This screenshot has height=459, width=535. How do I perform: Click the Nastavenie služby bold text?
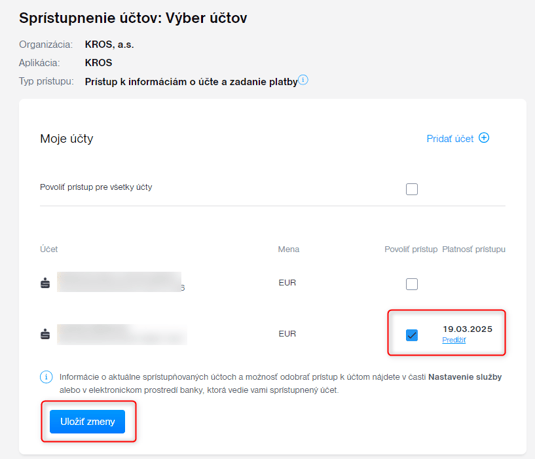pyautogui.click(x=465, y=377)
